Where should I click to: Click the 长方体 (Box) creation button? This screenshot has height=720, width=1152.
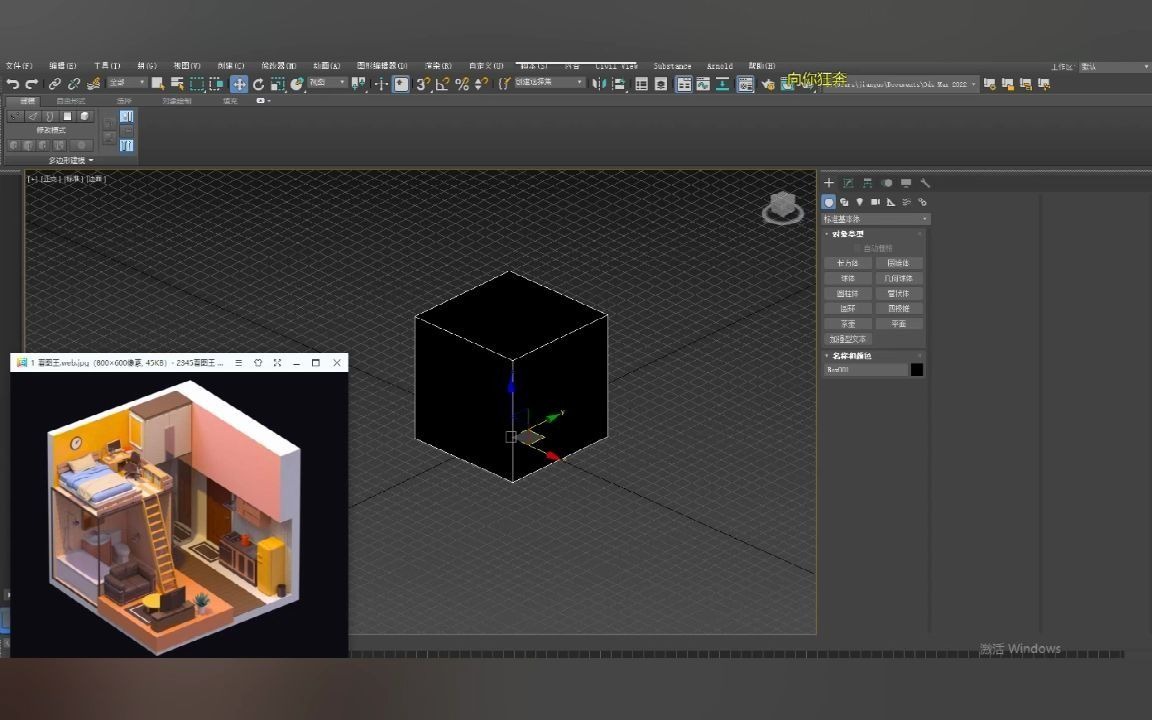pos(848,262)
